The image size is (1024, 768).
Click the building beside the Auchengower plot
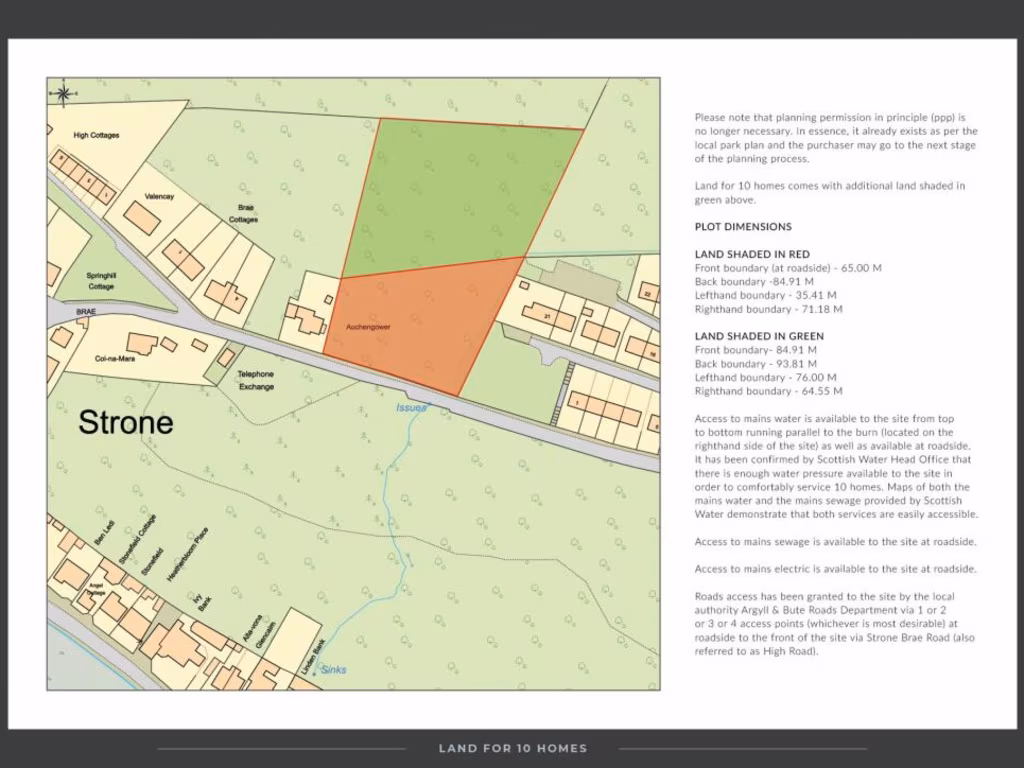point(305,318)
